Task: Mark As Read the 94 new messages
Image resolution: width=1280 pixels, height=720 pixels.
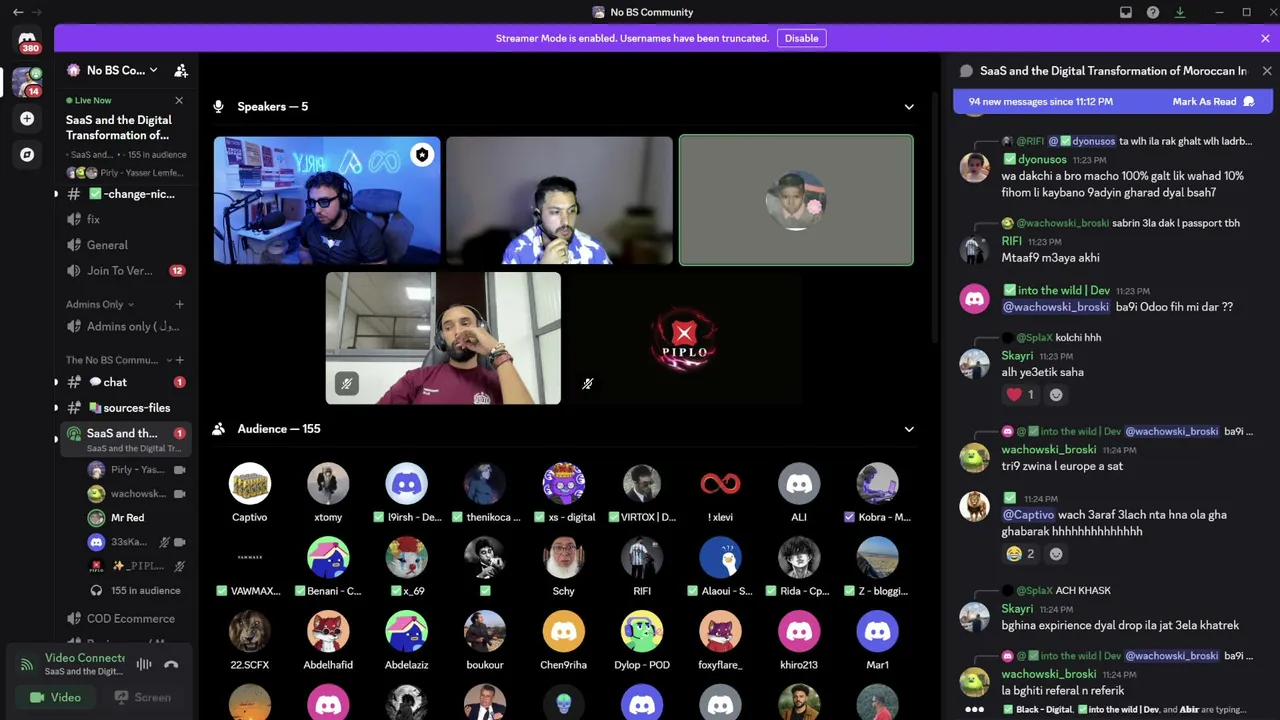Action: pyautogui.click(x=1213, y=101)
